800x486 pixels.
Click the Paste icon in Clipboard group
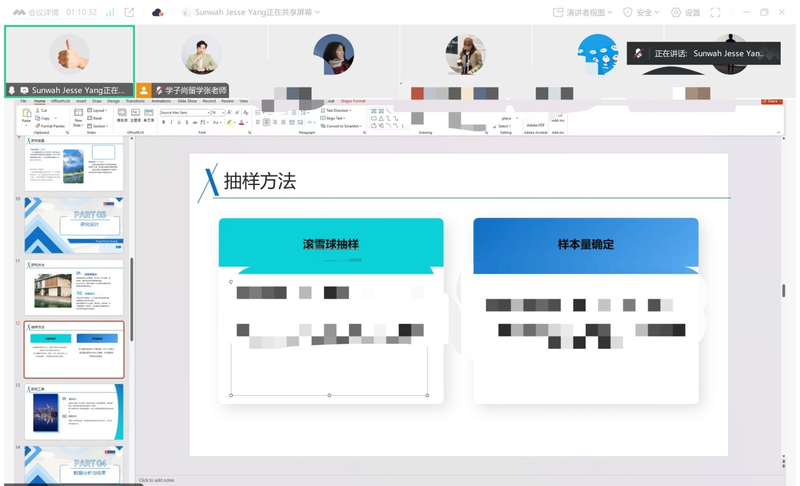(27, 113)
